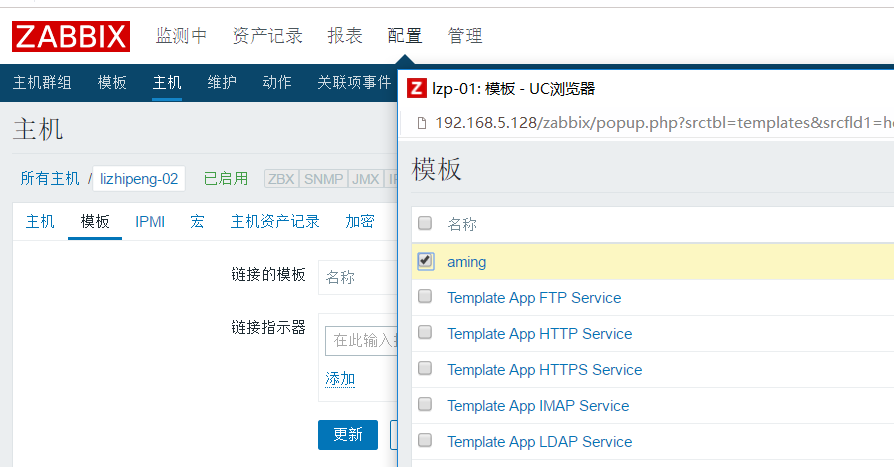This screenshot has width=894, height=467.
Task: Click the Zabbix favicon in popup title bar
Action: coord(416,88)
